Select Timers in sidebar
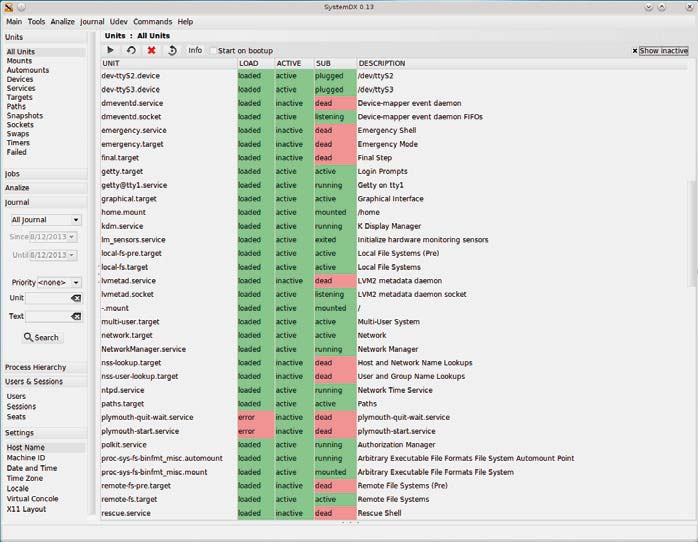This screenshot has width=698, height=542. click(18, 143)
